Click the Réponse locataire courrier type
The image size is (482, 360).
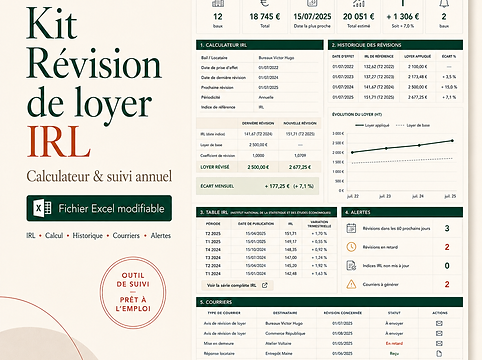219,353
